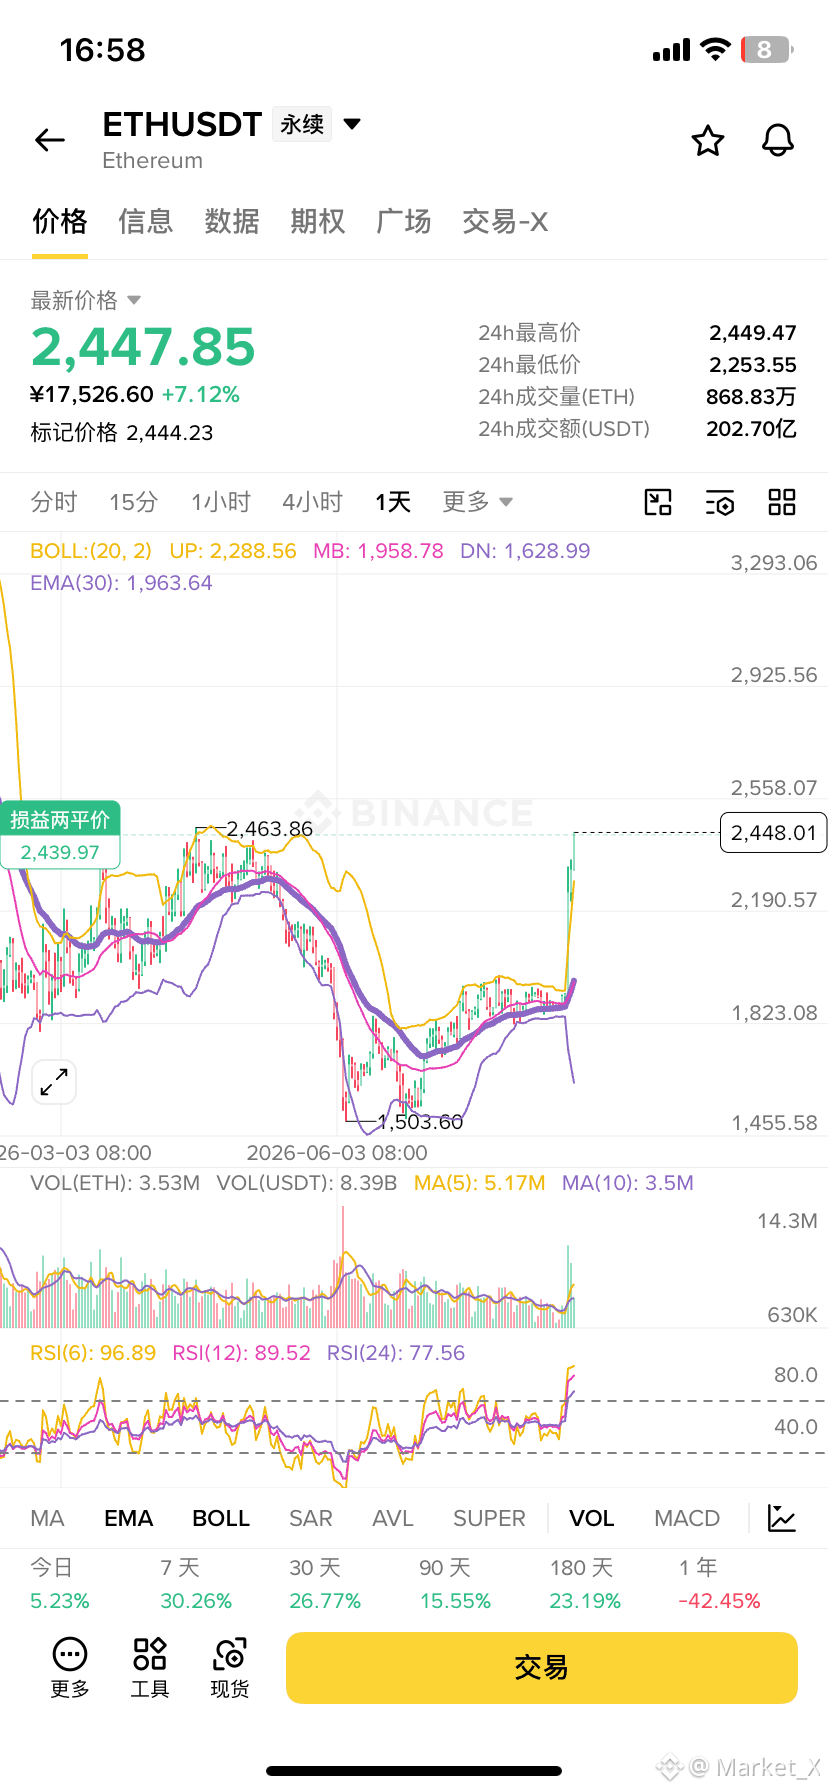Tap the 24h最高价 value 2,449.47
This screenshot has height=1792, width=828.
[x=753, y=333]
